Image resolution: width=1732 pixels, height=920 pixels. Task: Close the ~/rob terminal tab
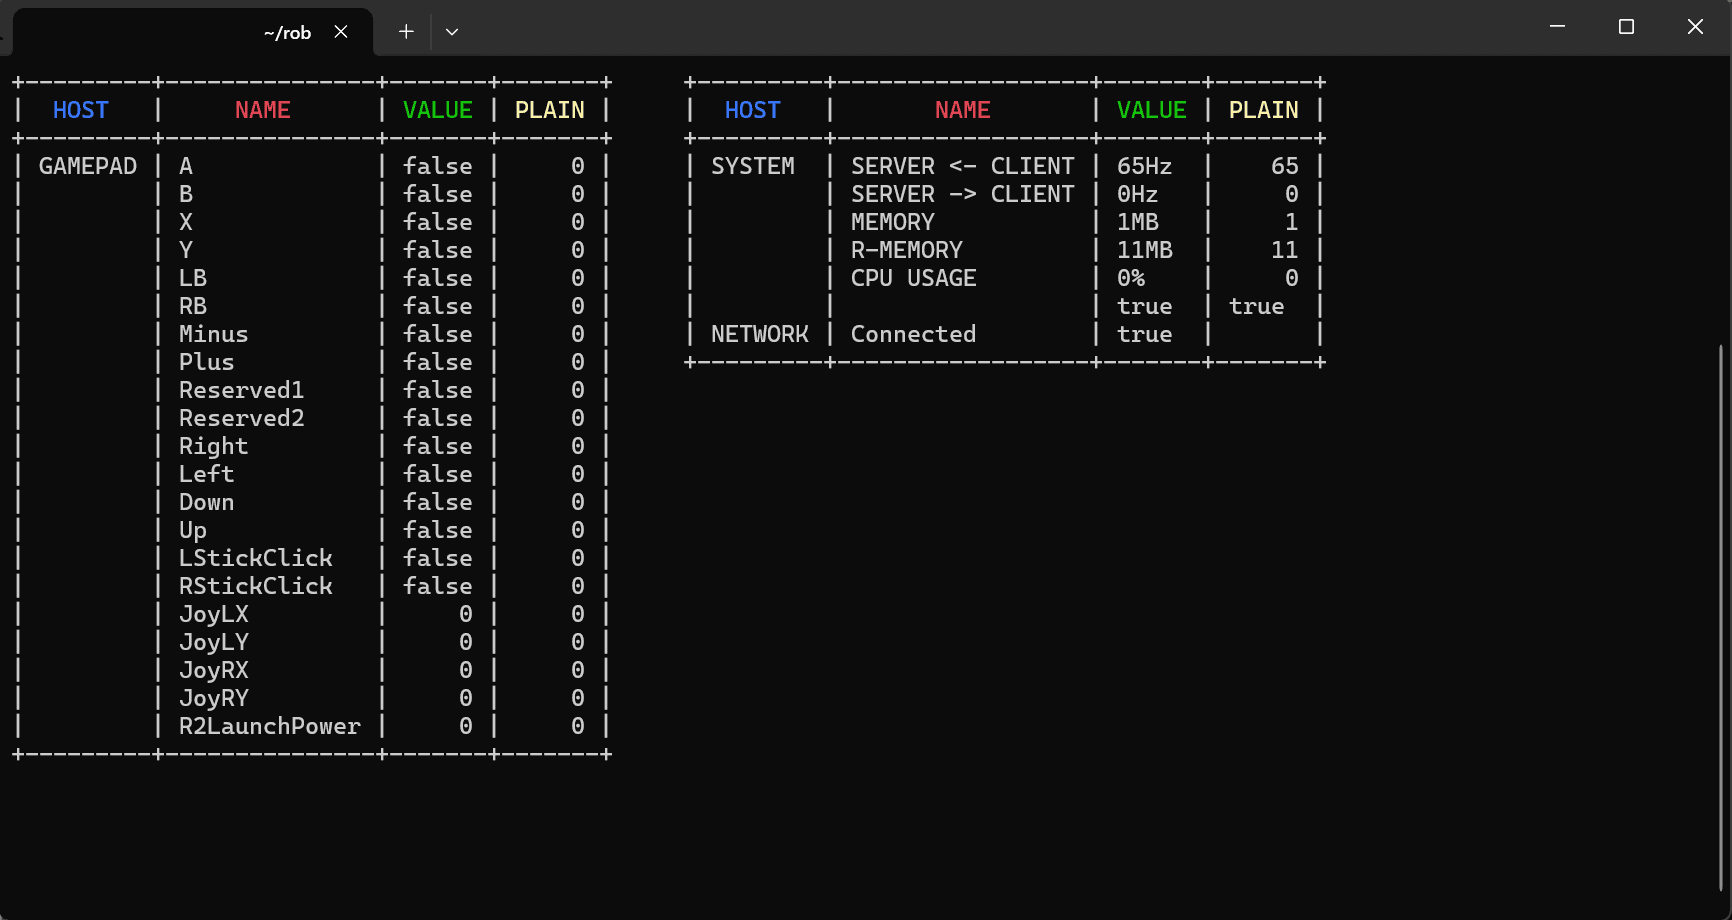coord(341,32)
